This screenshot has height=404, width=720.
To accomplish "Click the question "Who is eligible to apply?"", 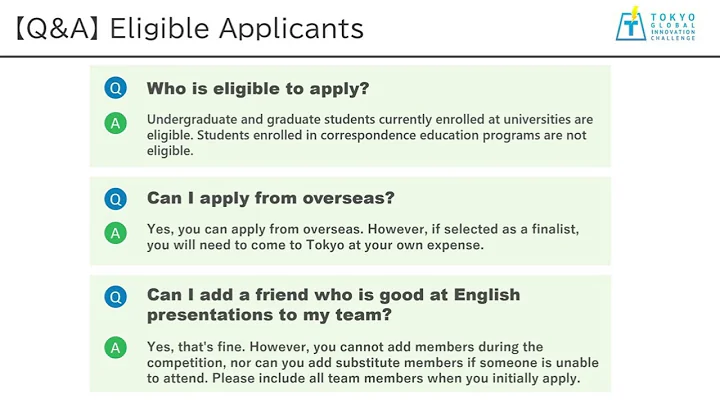I will point(258,89).
